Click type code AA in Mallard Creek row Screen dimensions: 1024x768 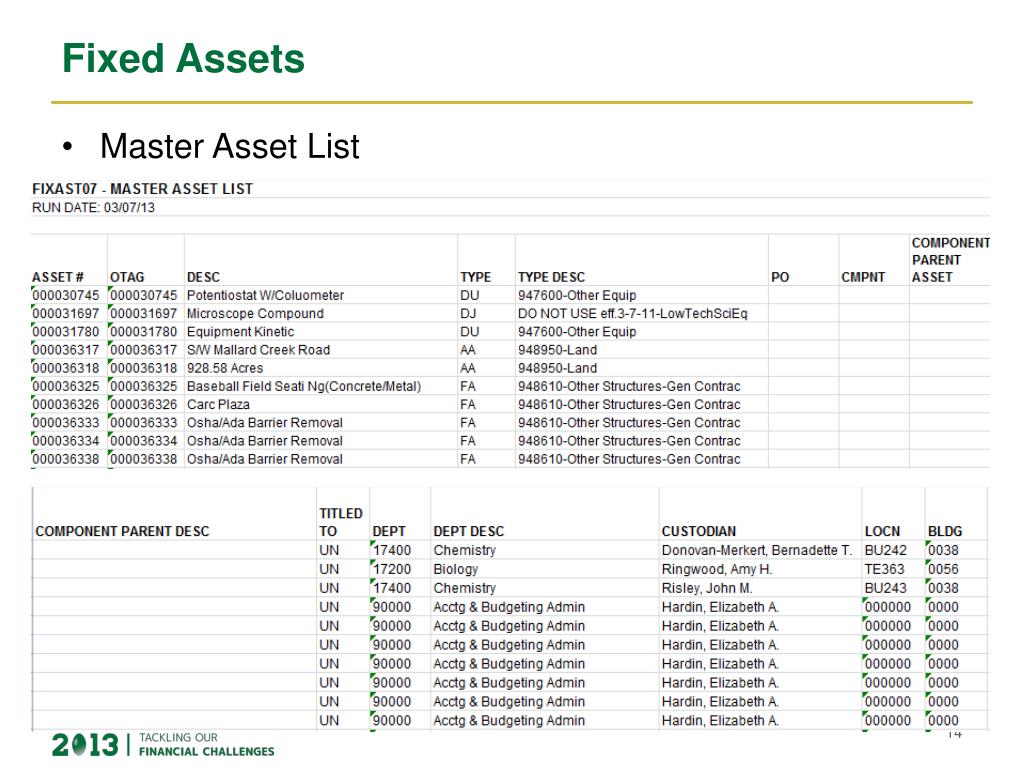pyautogui.click(x=468, y=350)
